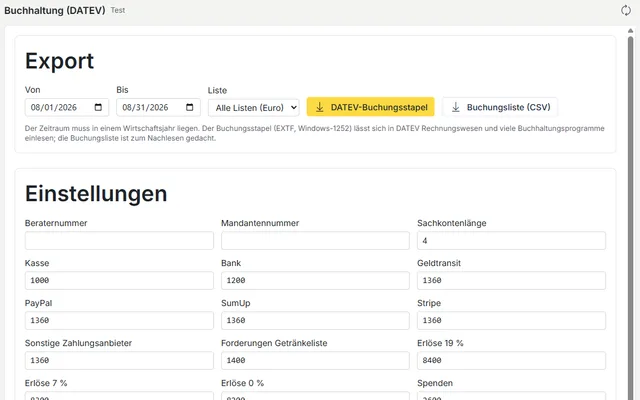Image resolution: width=640 pixels, height=400 pixels.
Task: Open the Liste dropdown Alle Listen (Euro)
Action: click(253, 108)
